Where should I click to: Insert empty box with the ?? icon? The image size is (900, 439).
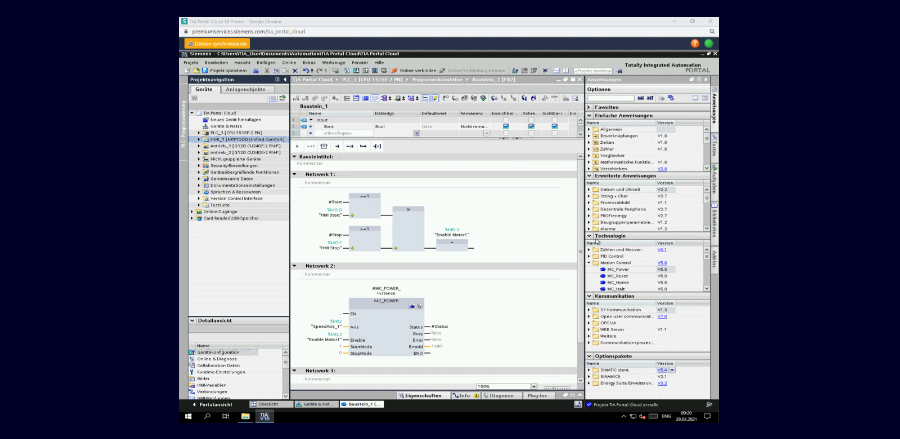tap(324, 146)
